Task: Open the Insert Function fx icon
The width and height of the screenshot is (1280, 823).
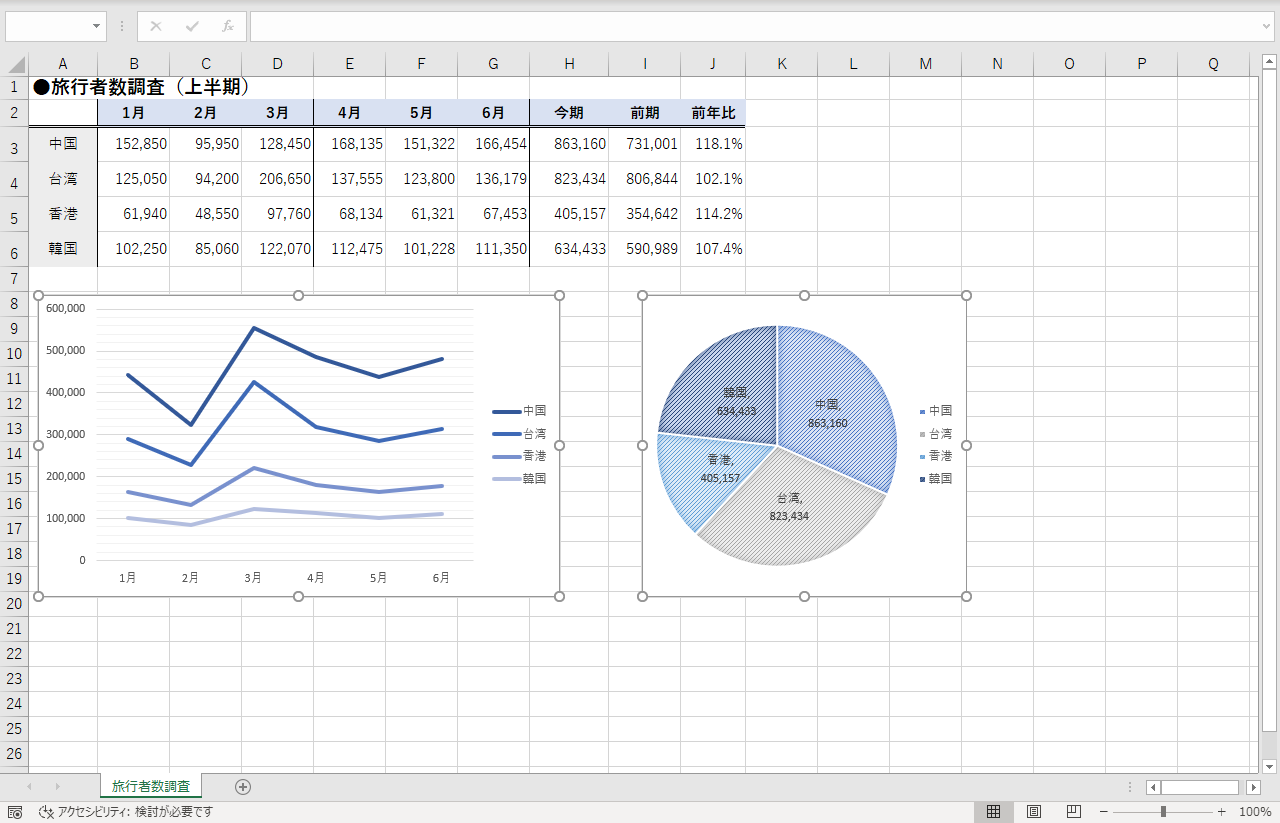Action: (x=228, y=26)
